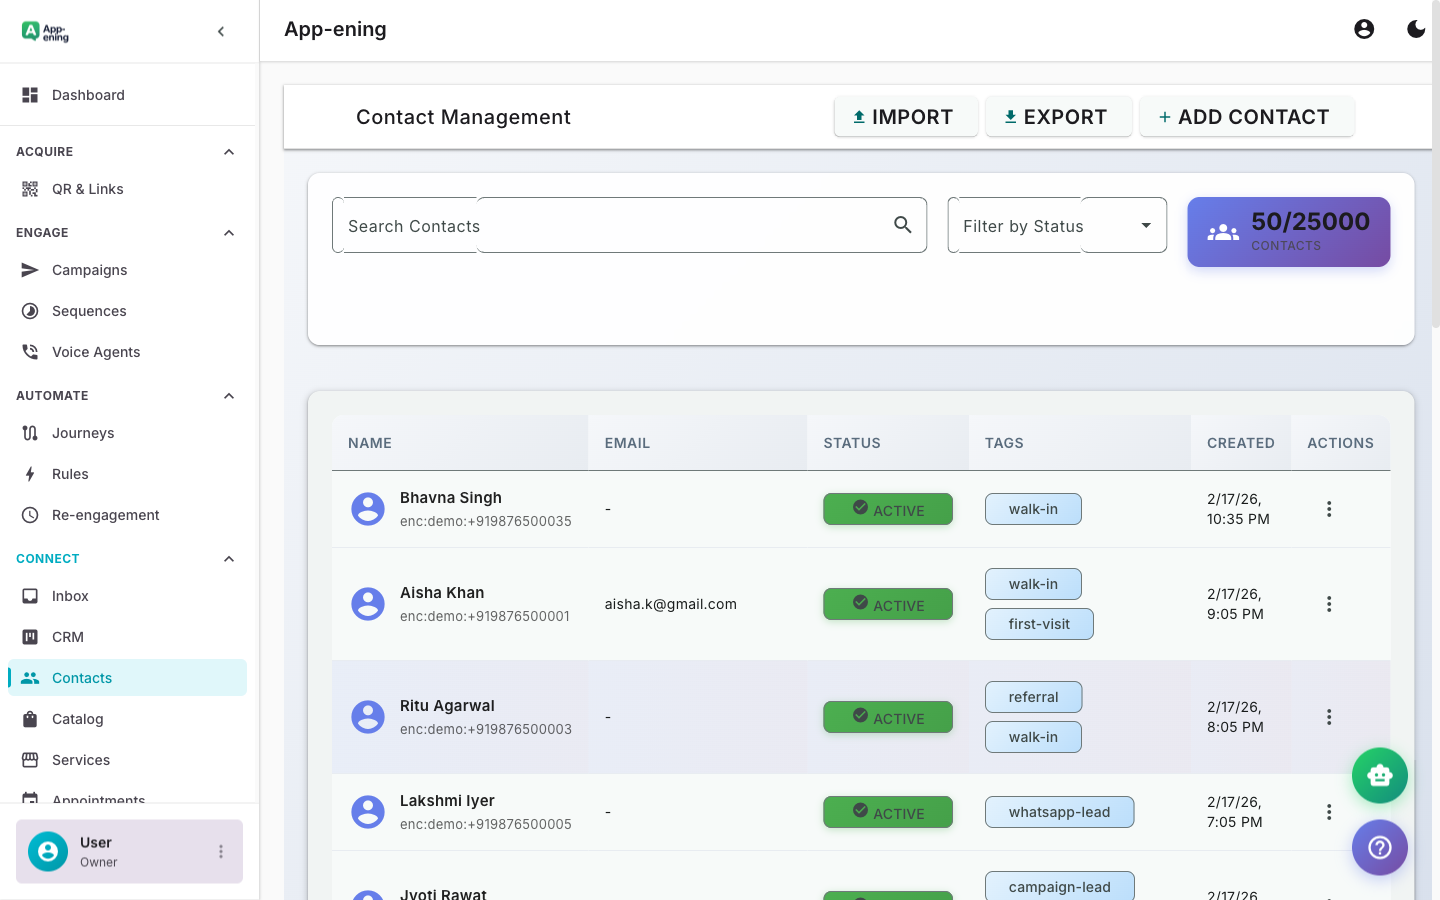This screenshot has width=1440, height=900.
Task: Open the Inbox icon under Connect
Action: (28, 595)
